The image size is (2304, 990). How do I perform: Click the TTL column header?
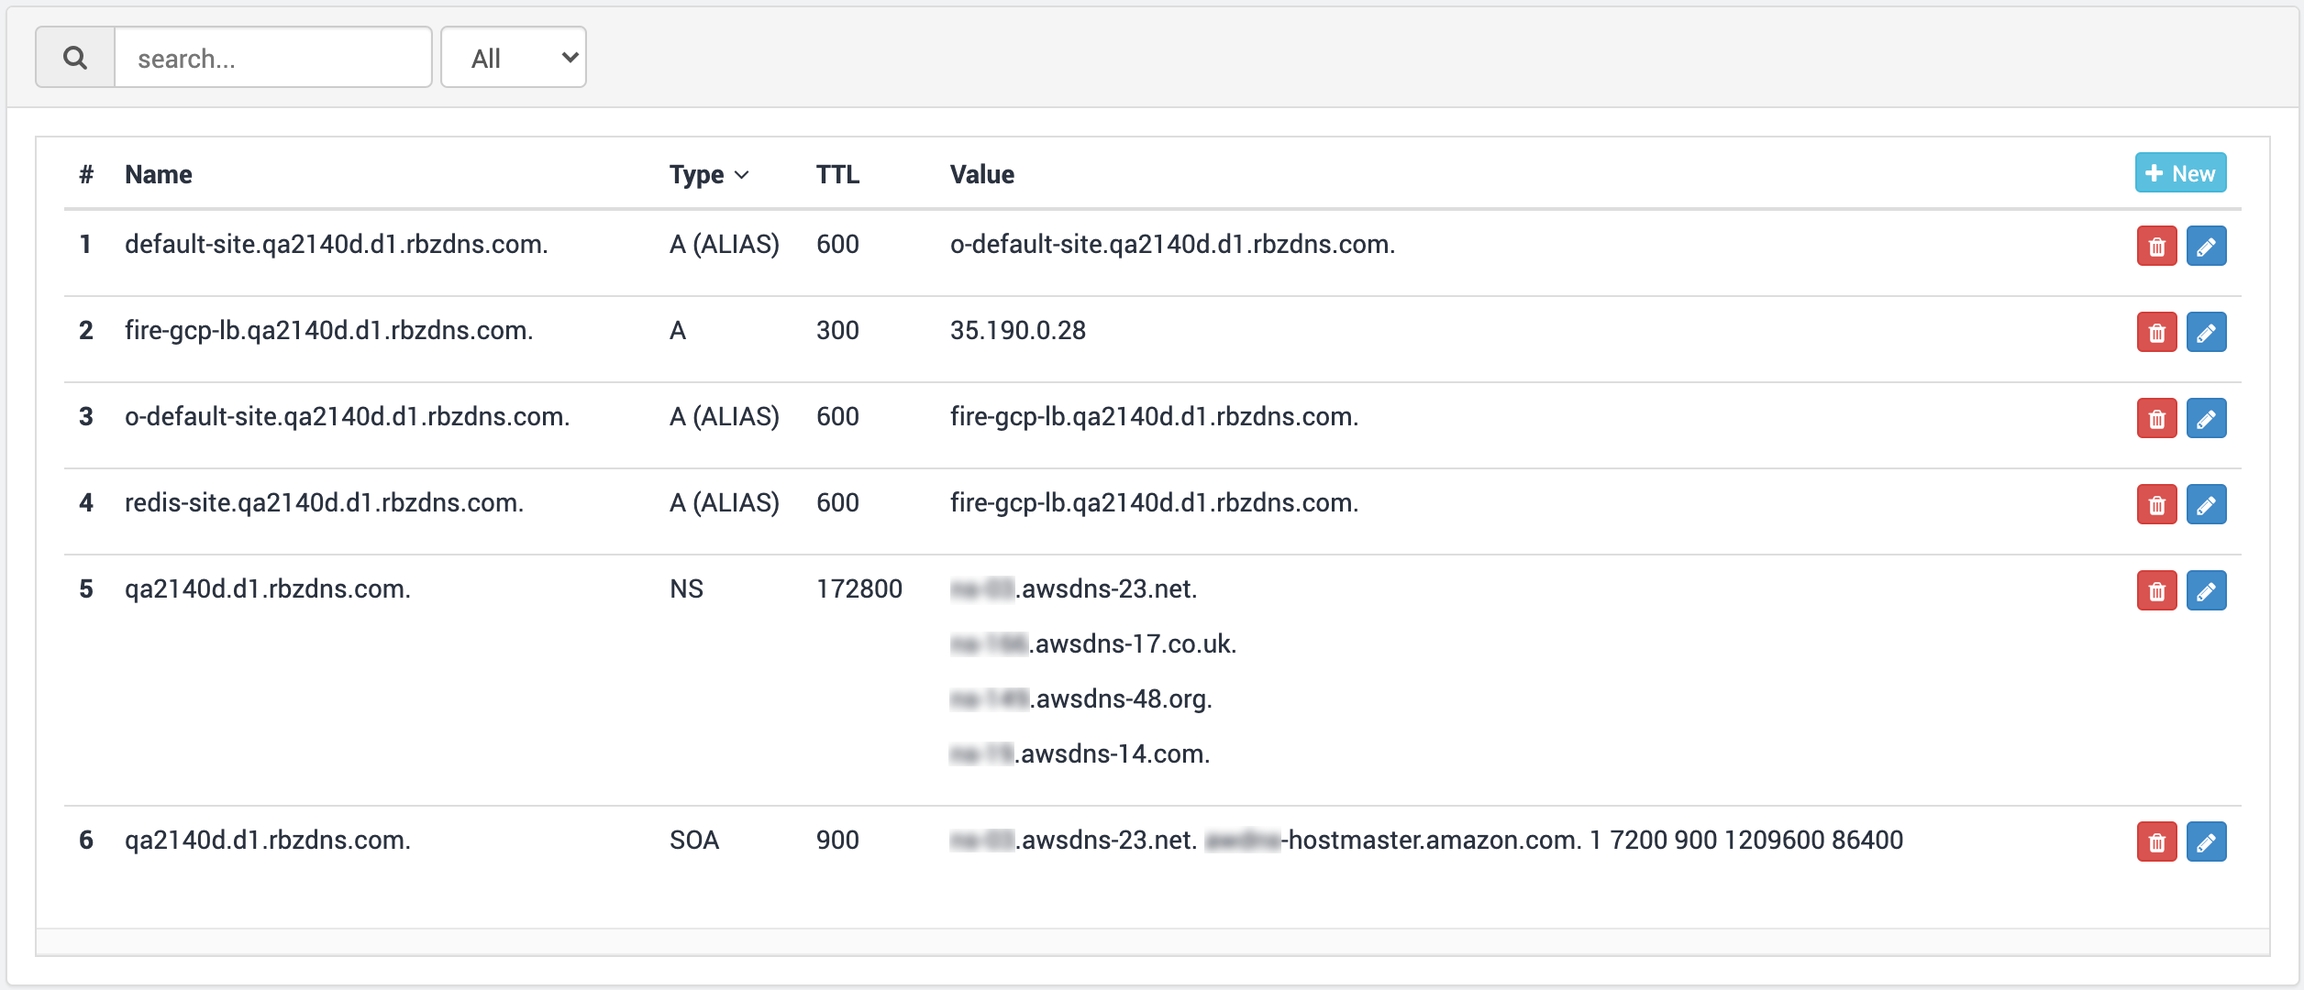coord(837,174)
